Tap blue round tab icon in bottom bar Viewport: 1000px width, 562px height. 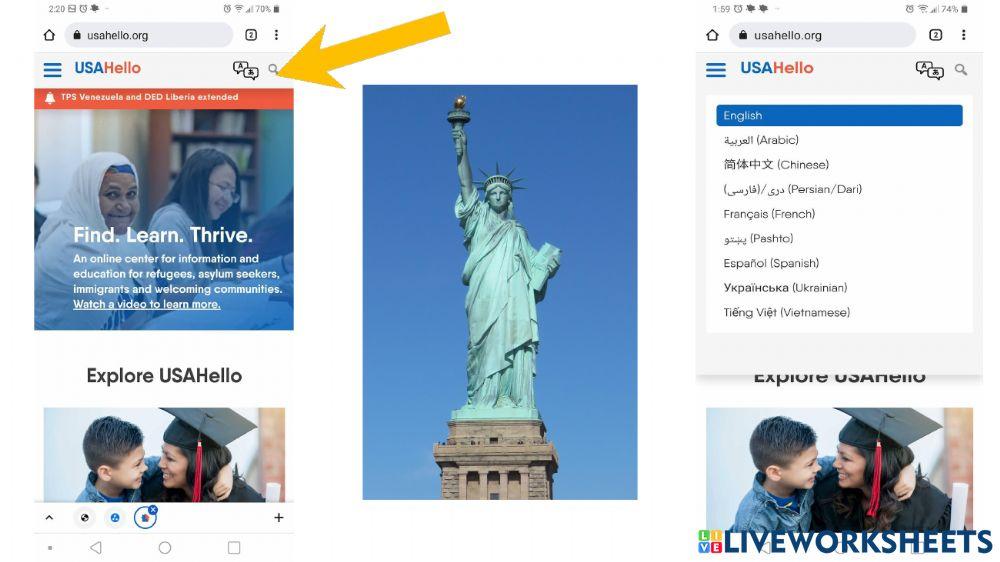[115, 518]
